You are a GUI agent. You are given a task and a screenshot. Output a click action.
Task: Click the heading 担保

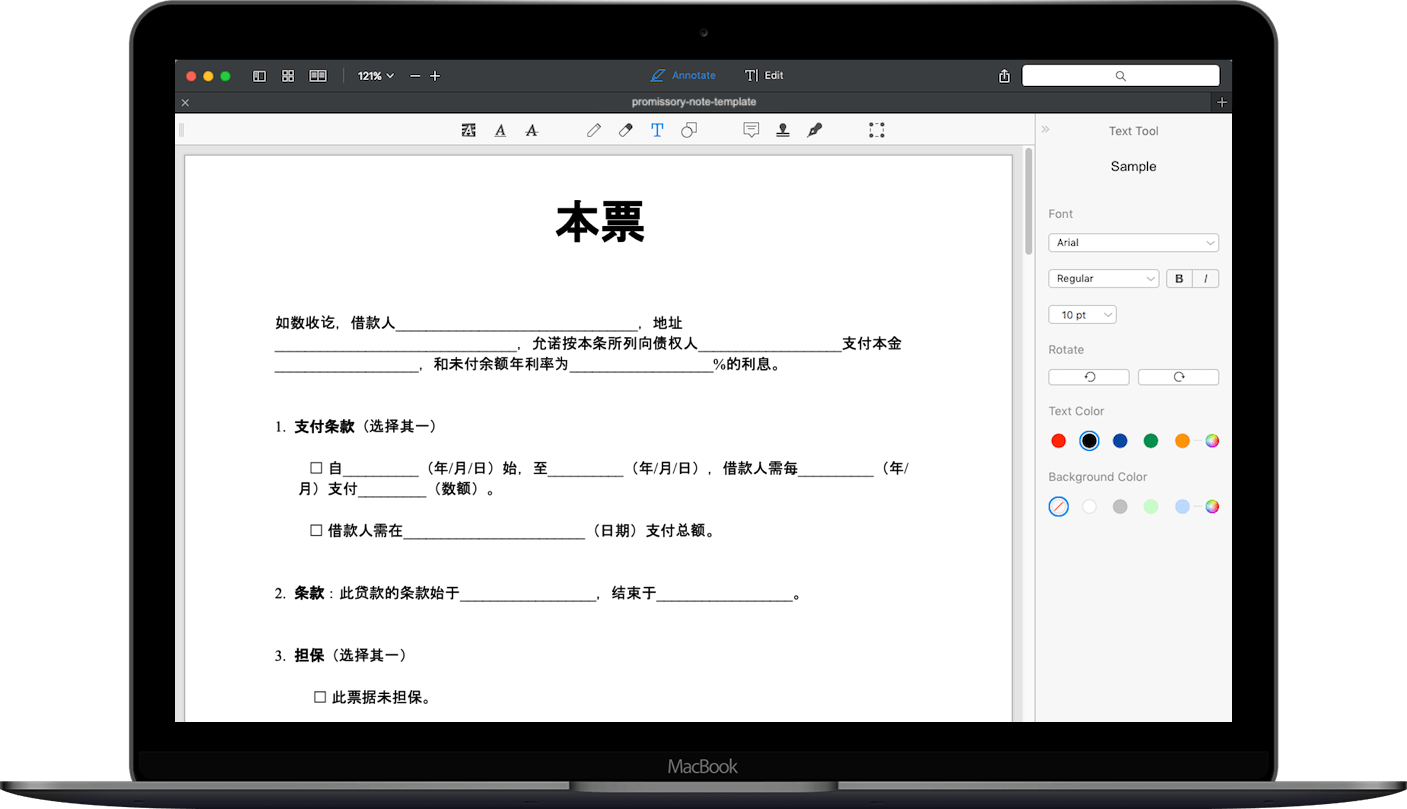coord(309,656)
